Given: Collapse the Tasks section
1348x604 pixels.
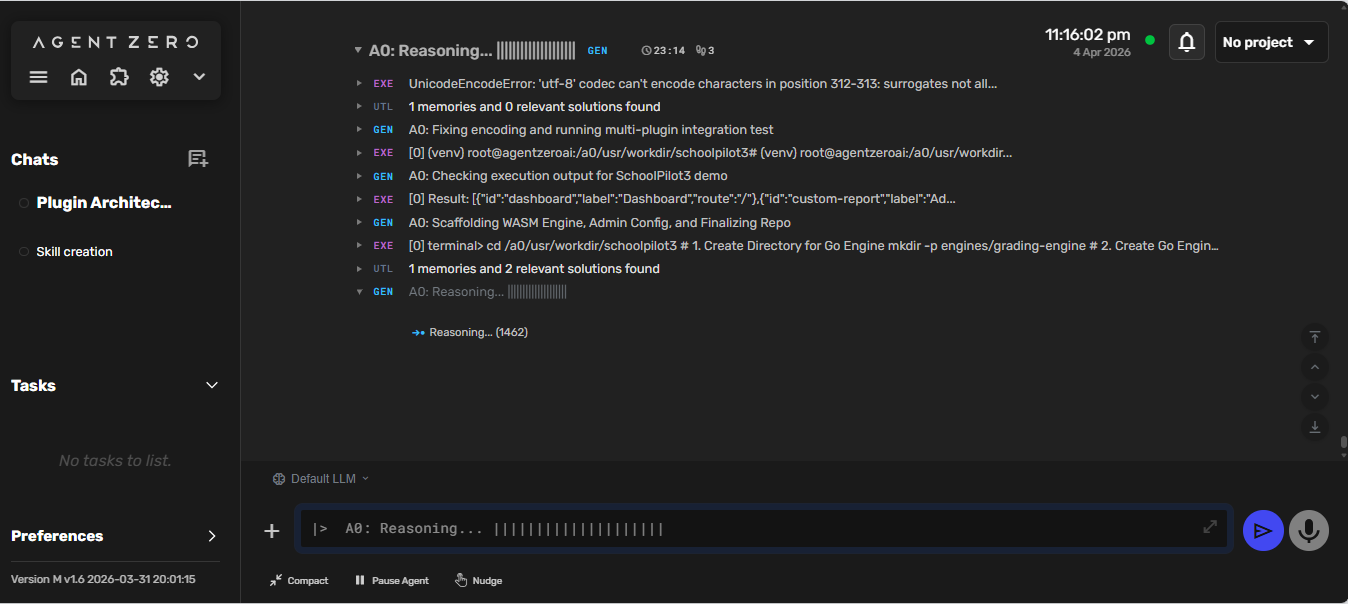Looking at the screenshot, I should [211, 385].
